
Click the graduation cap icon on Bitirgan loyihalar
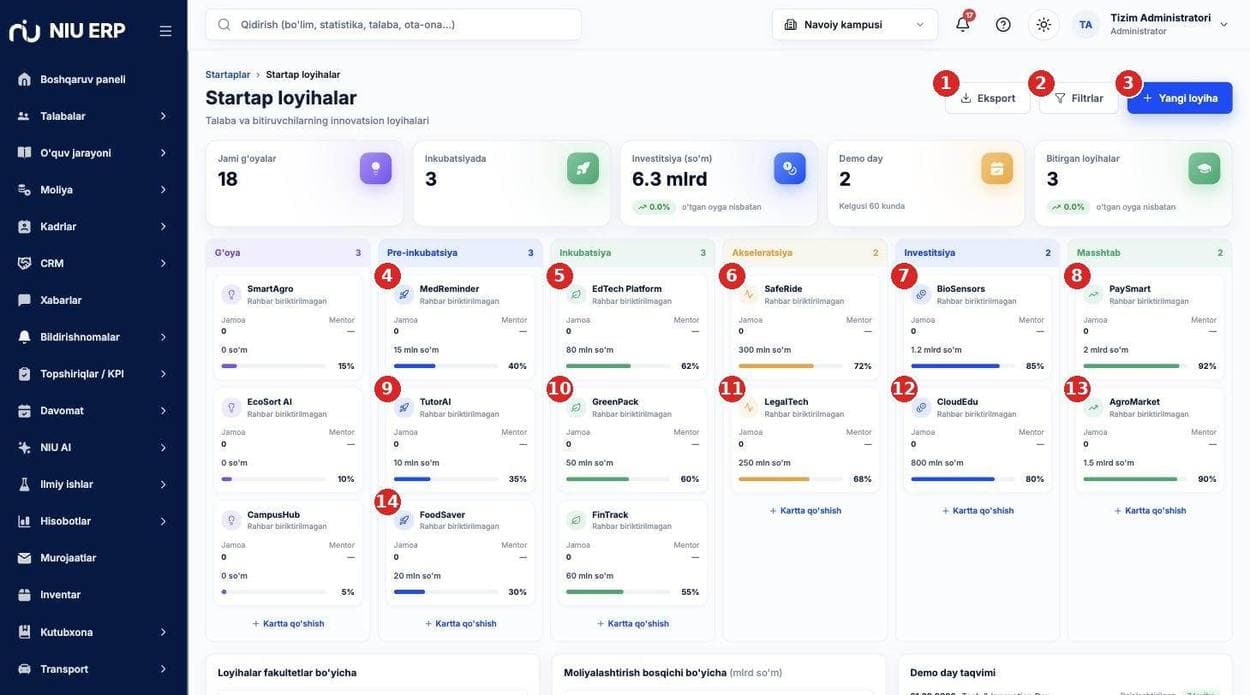coord(1204,168)
